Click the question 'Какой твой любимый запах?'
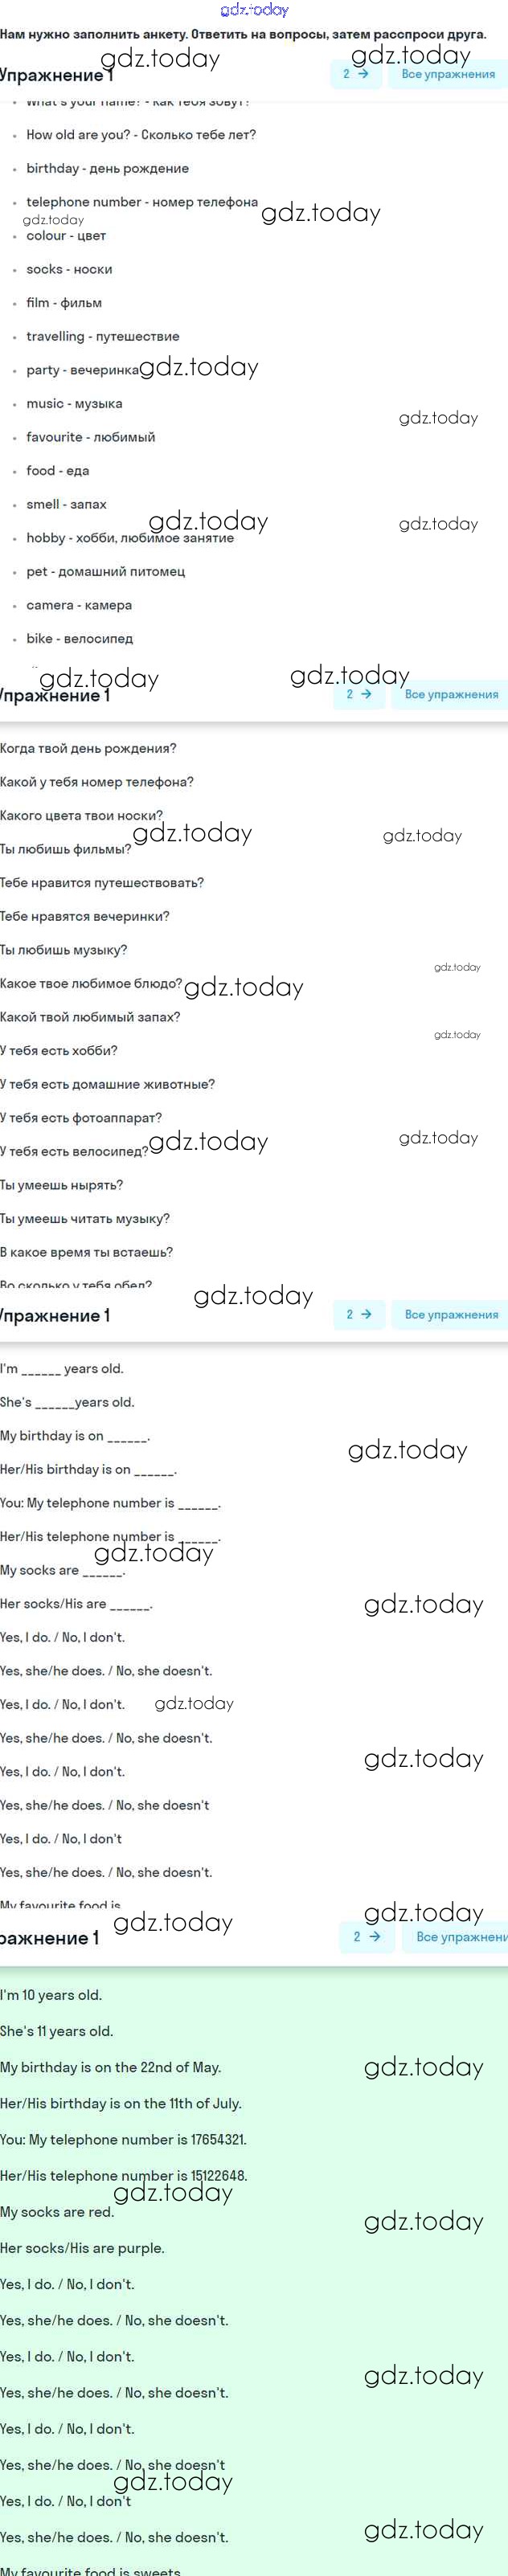The width and height of the screenshot is (508, 2576). pyautogui.click(x=90, y=1017)
